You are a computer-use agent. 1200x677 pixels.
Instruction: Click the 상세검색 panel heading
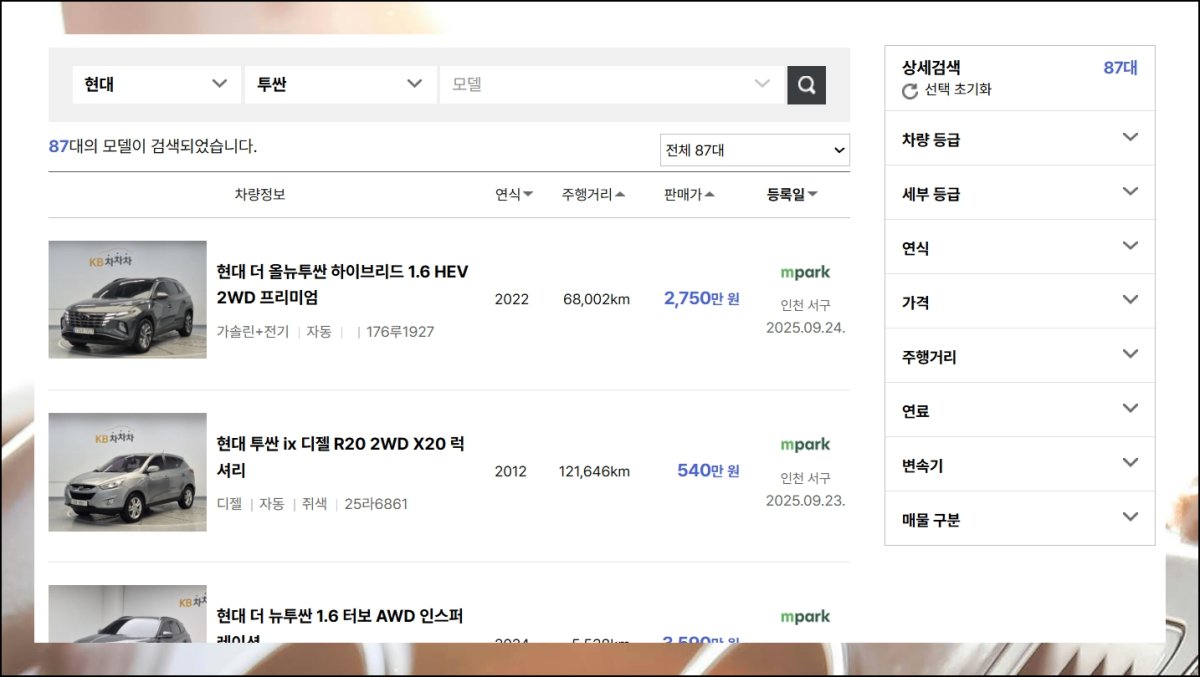coord(931,68)
